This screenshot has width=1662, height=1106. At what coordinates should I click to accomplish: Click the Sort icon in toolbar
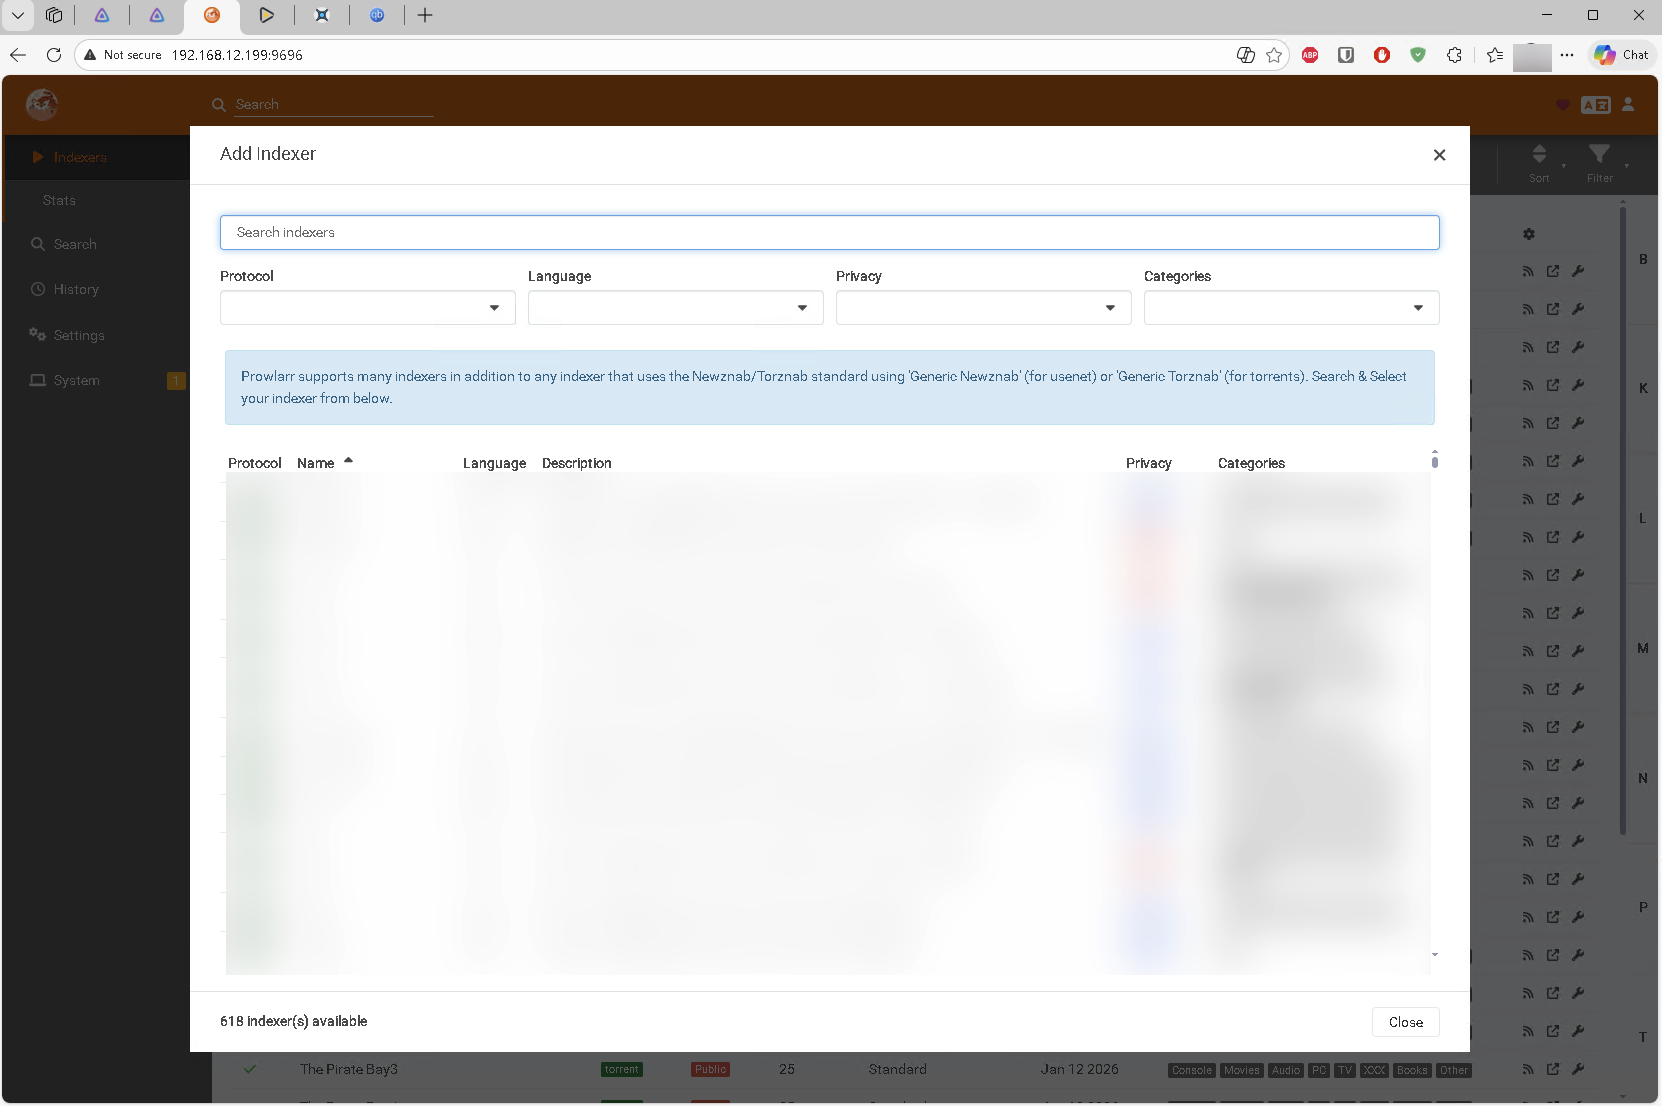(x=1539, y=160)
